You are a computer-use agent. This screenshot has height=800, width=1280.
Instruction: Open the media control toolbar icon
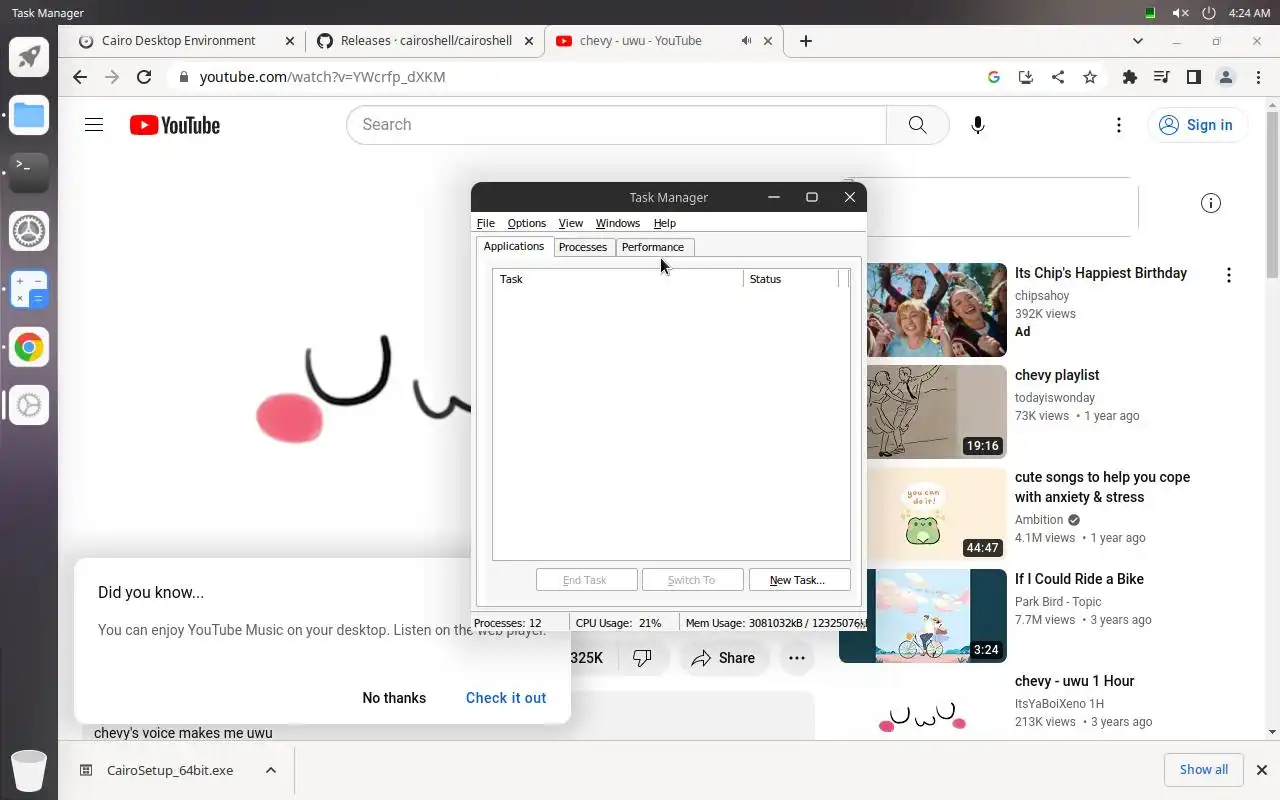pyautogui.click(x=1161, y=77)
